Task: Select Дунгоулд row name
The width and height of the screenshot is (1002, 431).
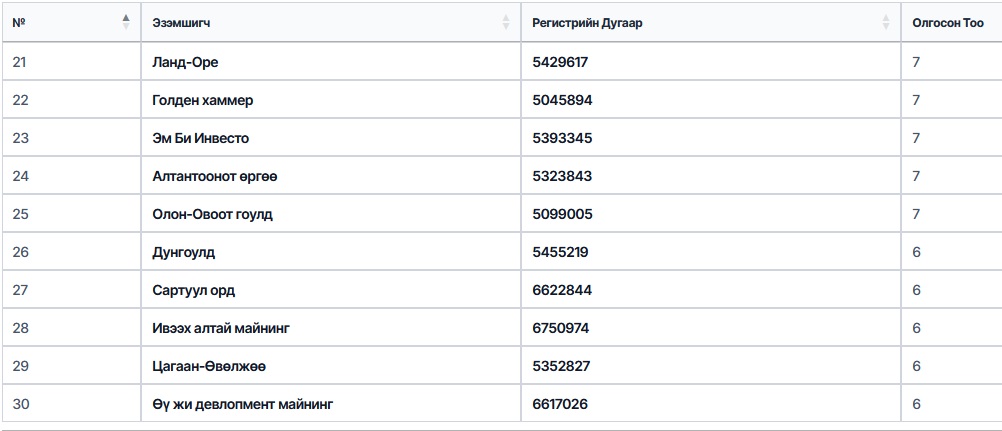Action: coord(183,252)
